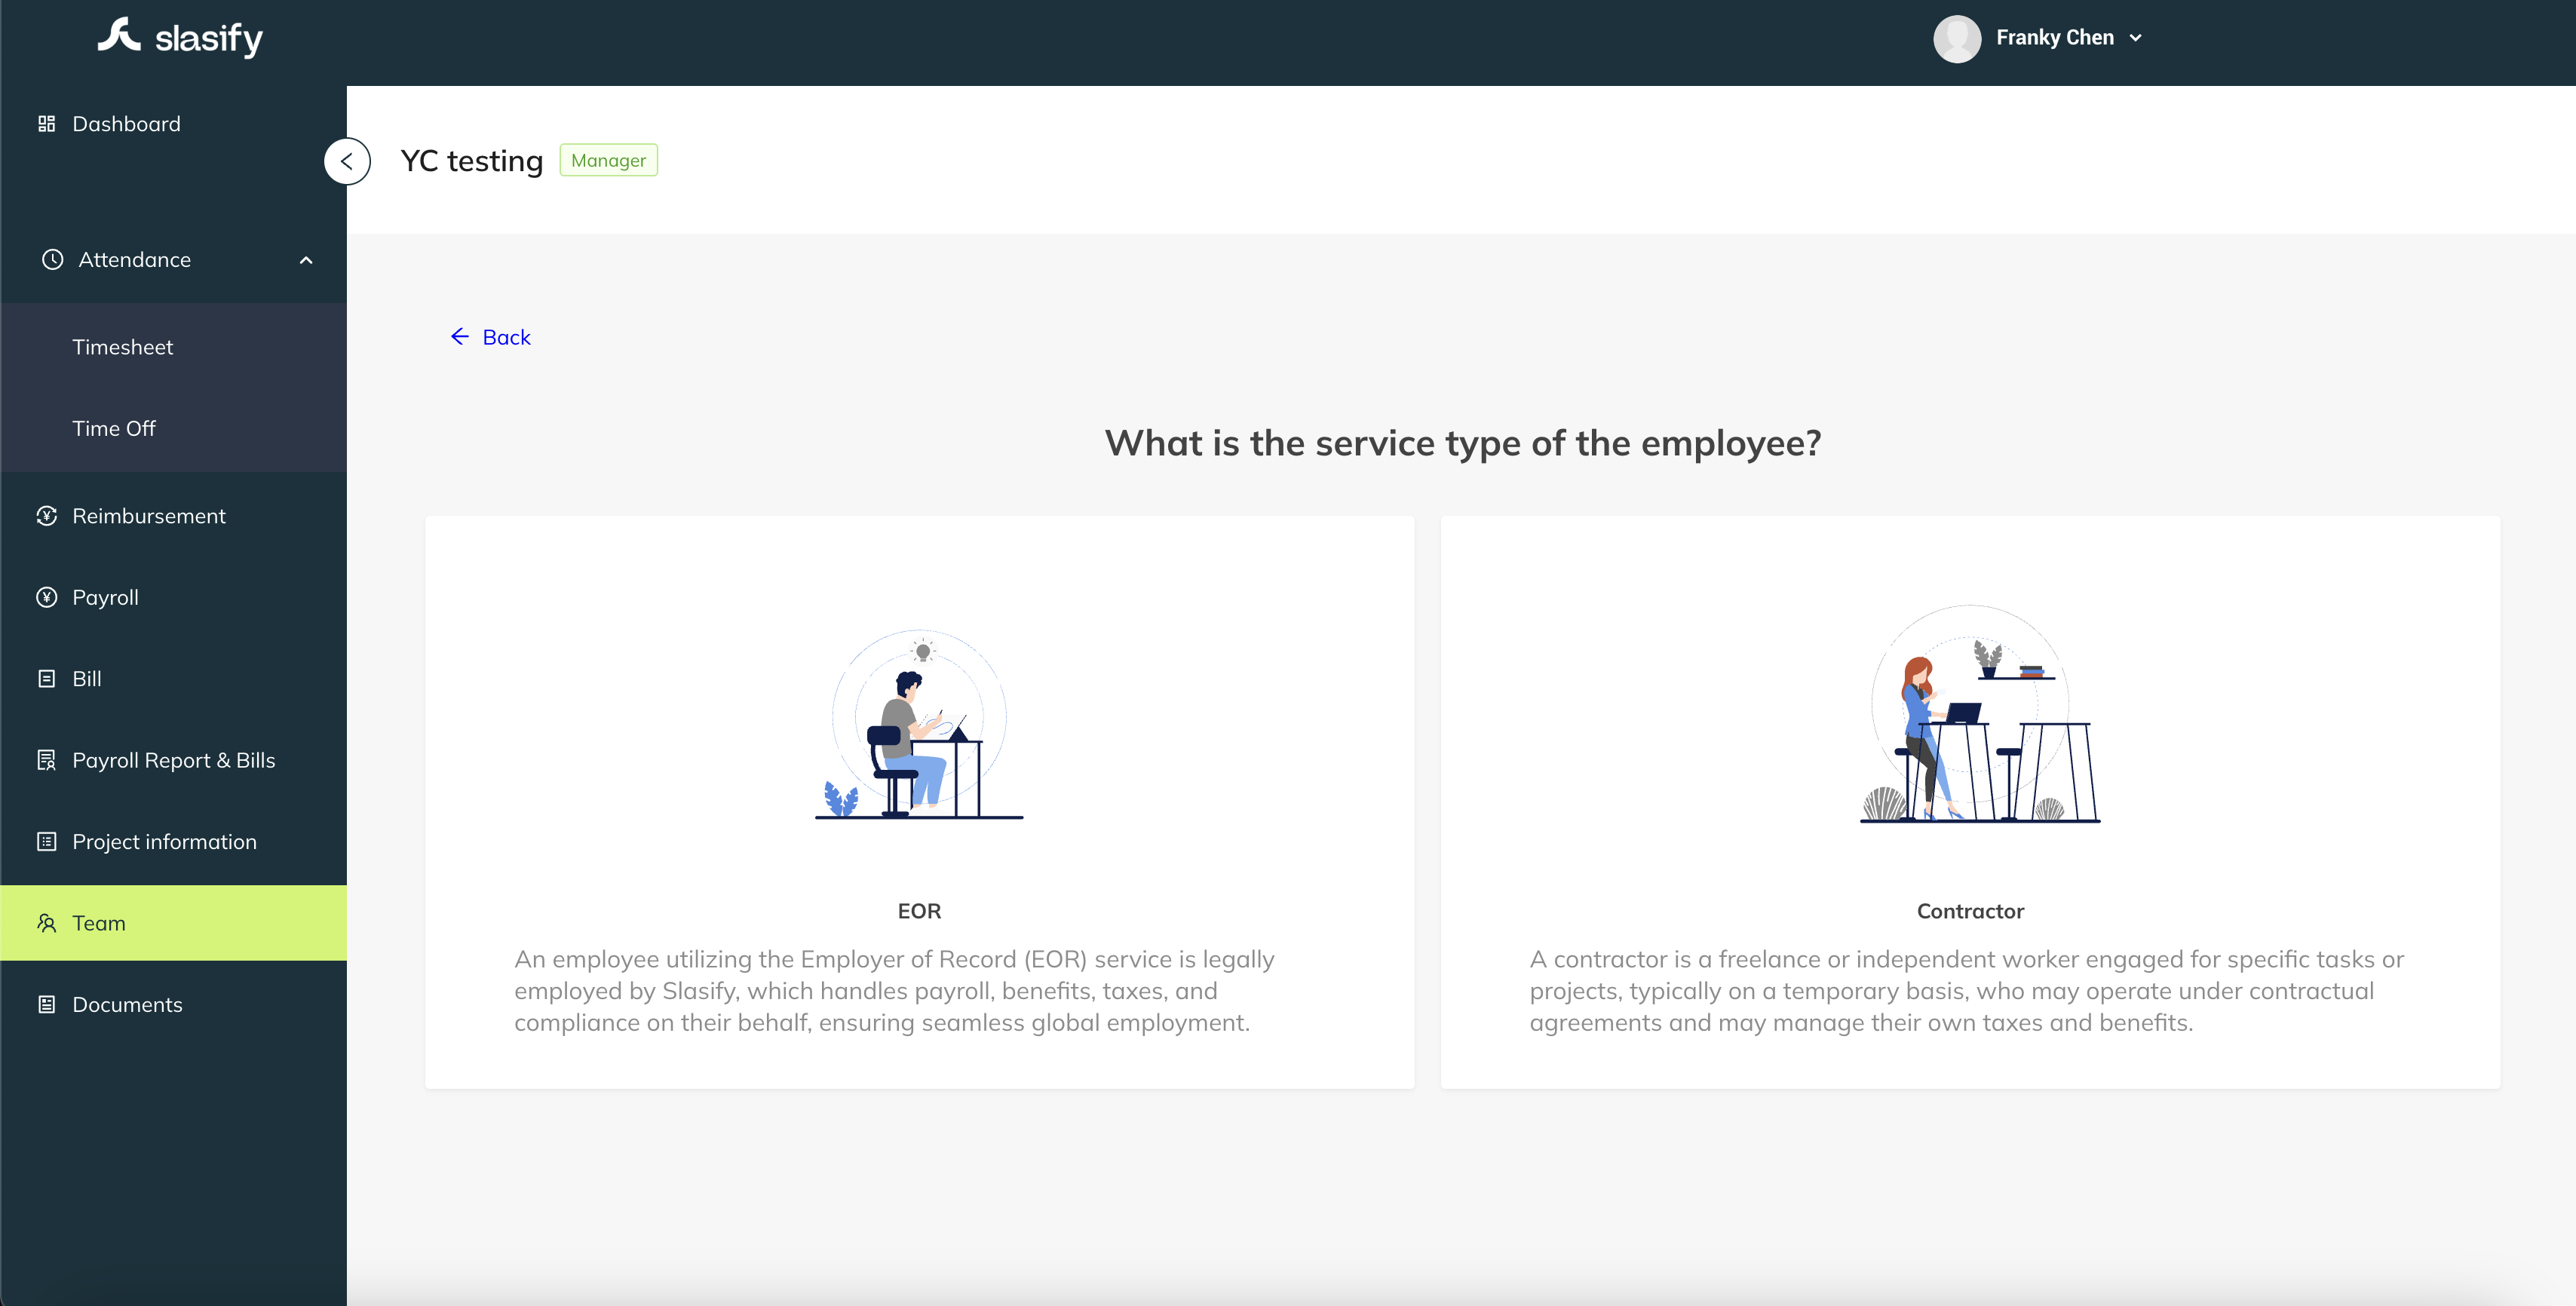Click the Back link
Screen dimensions: 2576x1306
click(x=490, y=337)
